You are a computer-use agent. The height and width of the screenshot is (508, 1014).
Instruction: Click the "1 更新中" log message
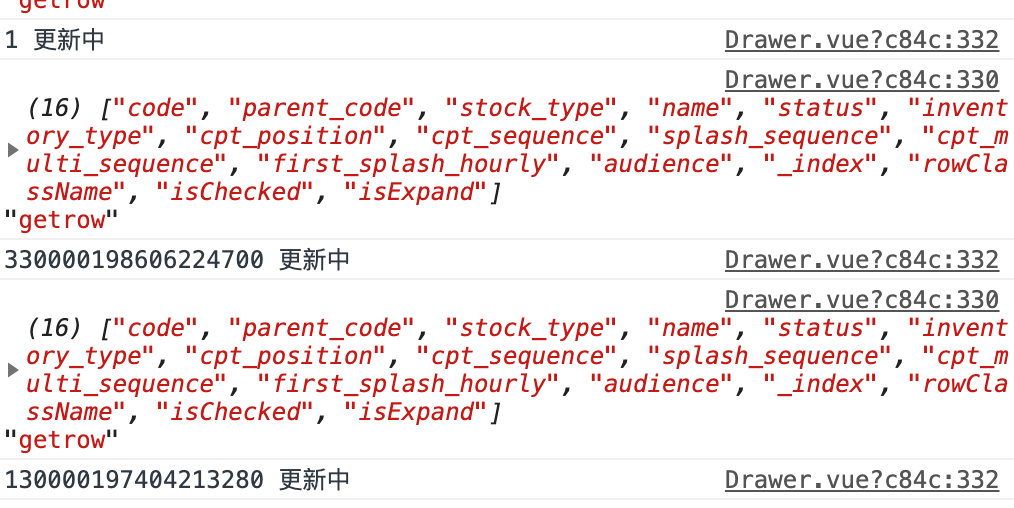click(54, 40)
